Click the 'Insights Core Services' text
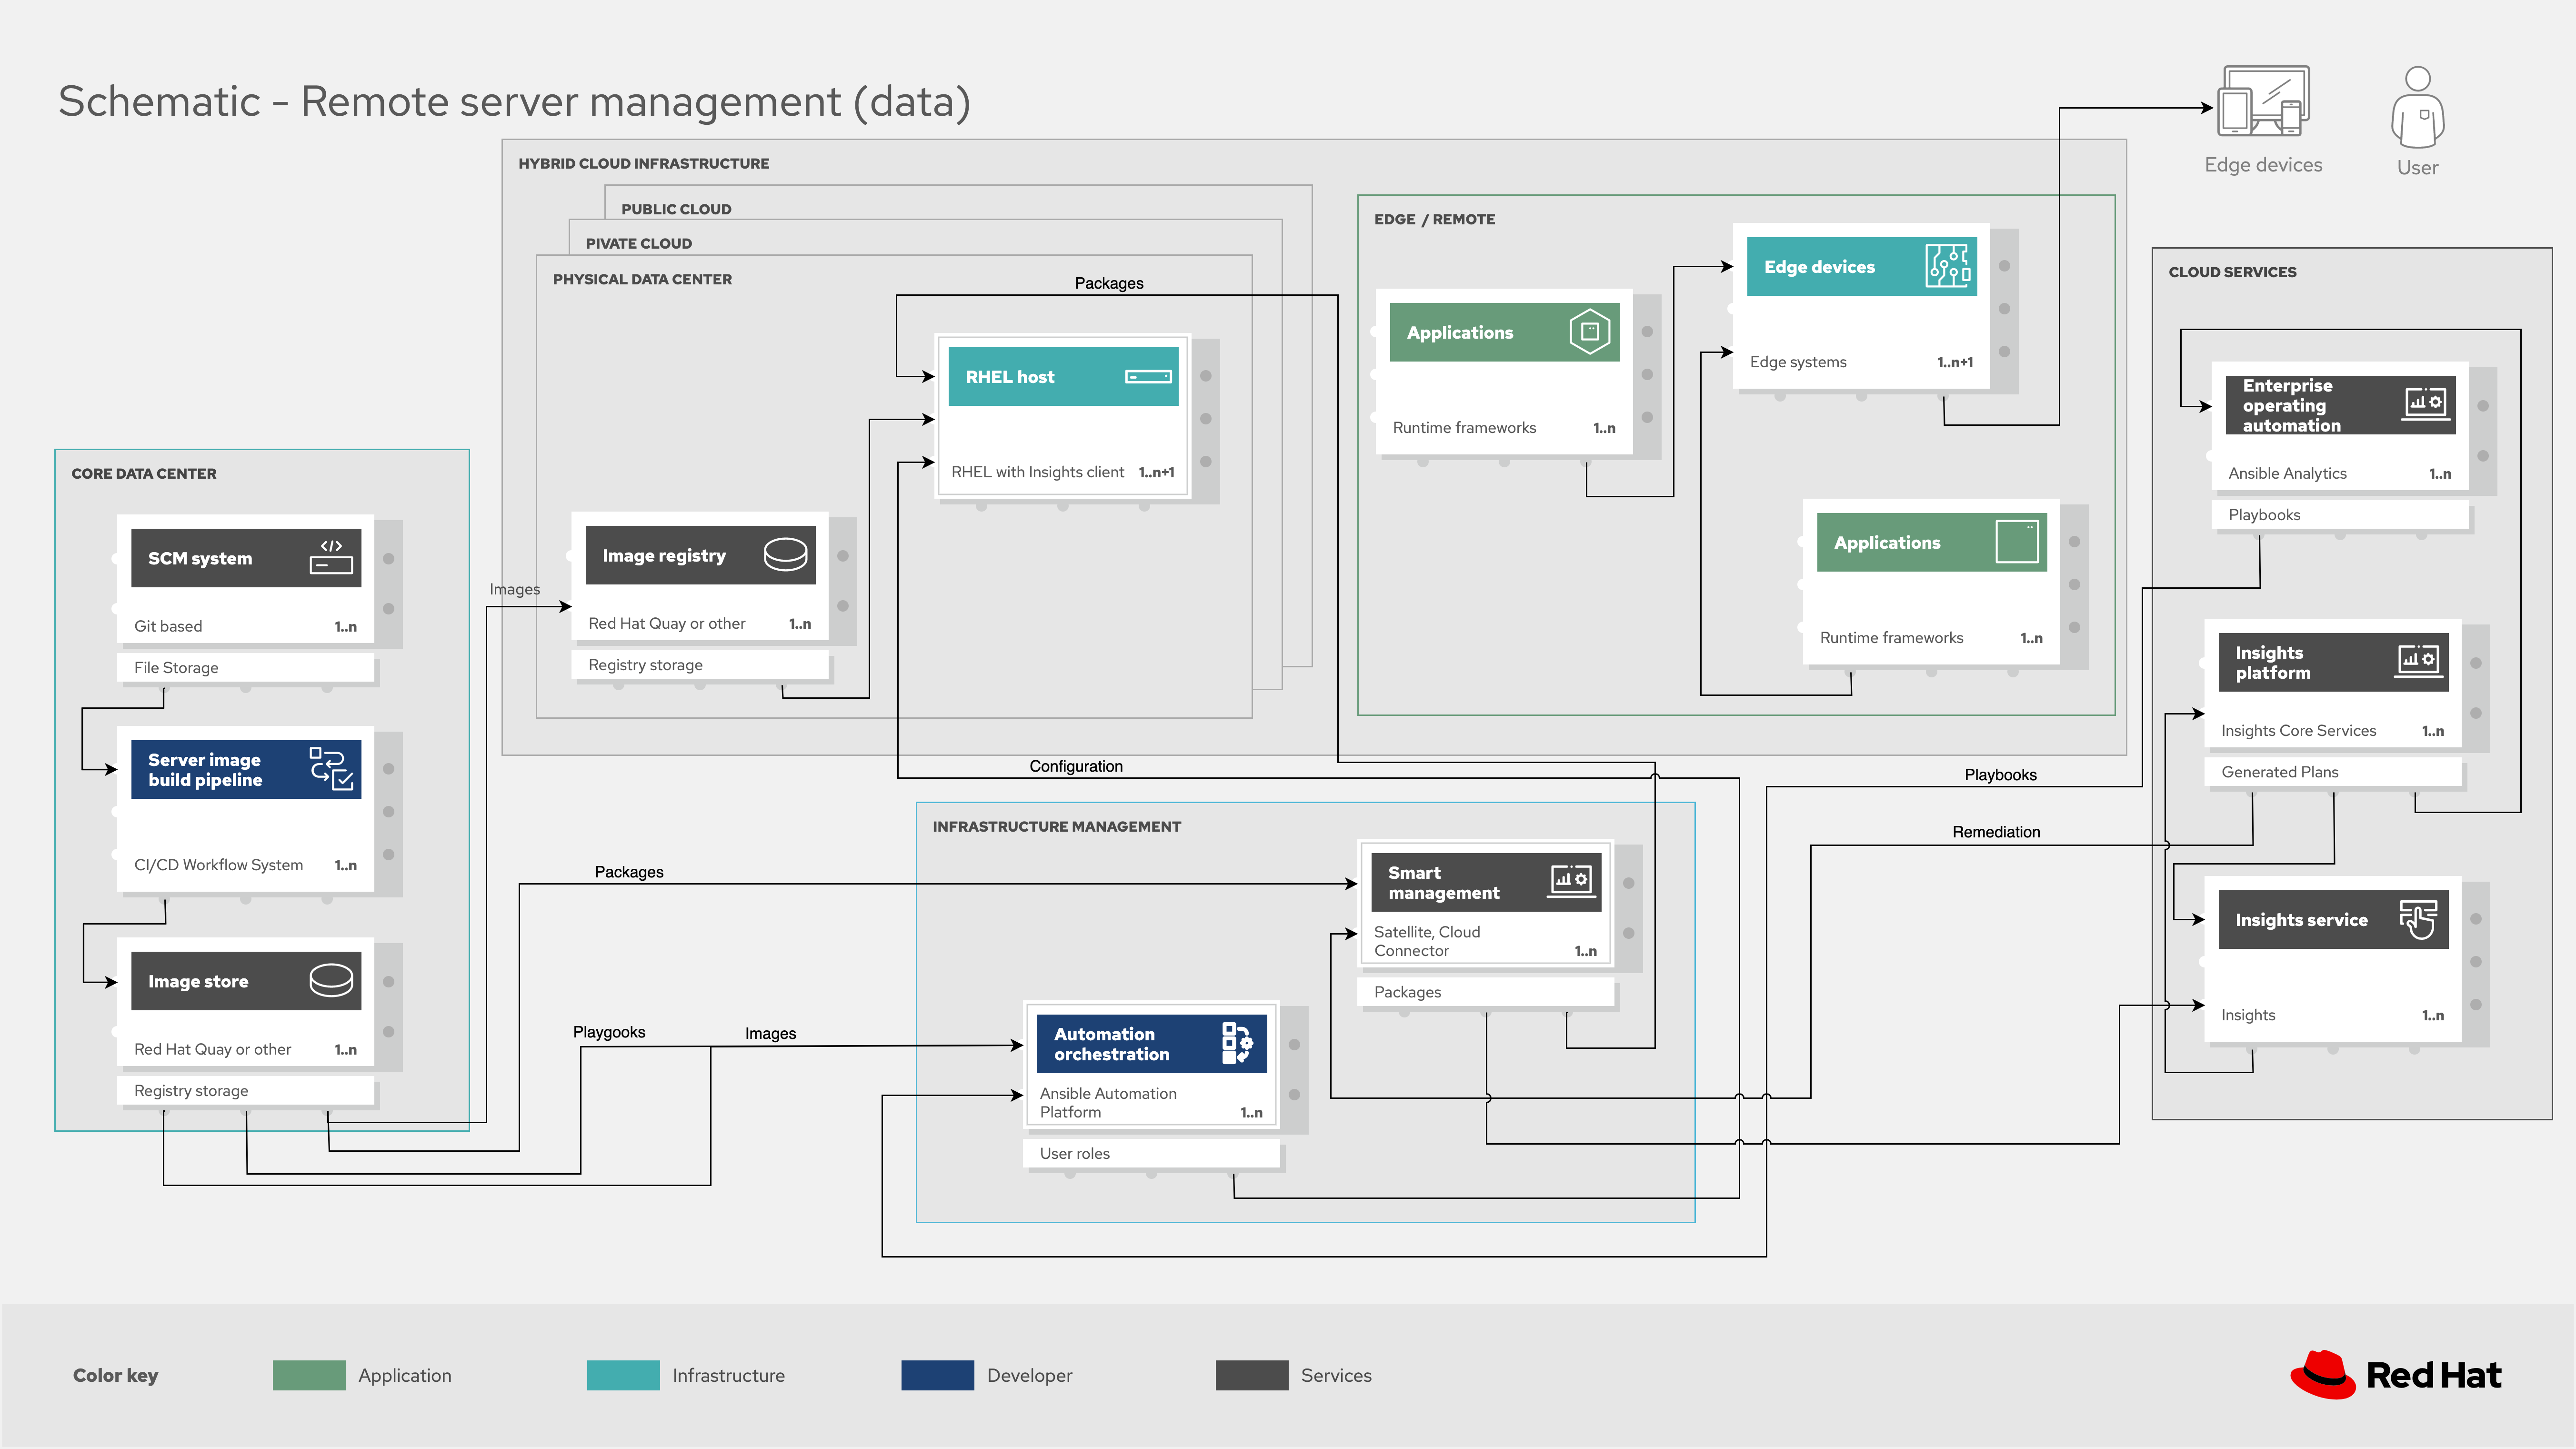This screenshot has width=2576, height=1449. 2298,731
